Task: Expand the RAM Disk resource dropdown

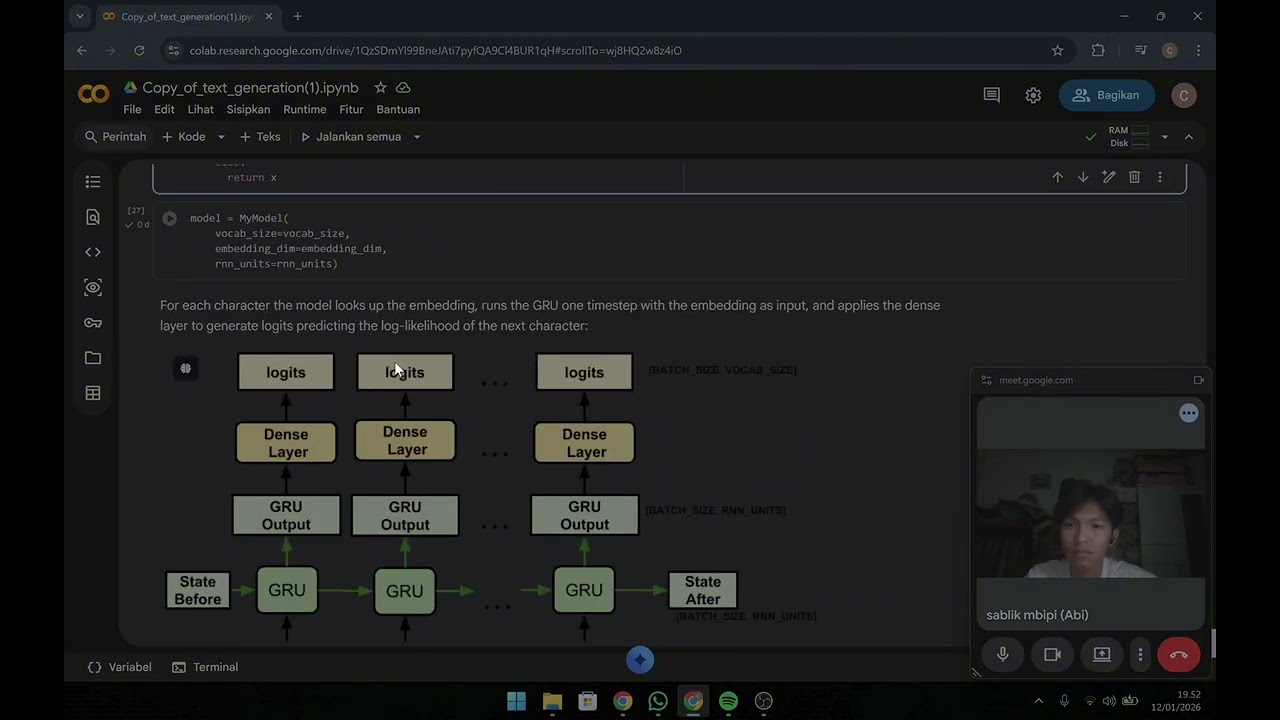Action: [1164, 137]
